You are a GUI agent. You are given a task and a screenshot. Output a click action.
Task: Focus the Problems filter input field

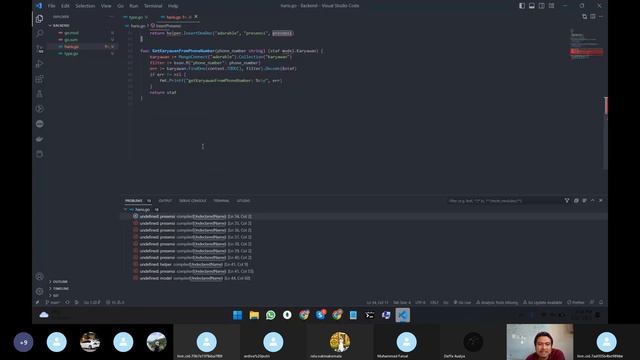click(504, 201)
